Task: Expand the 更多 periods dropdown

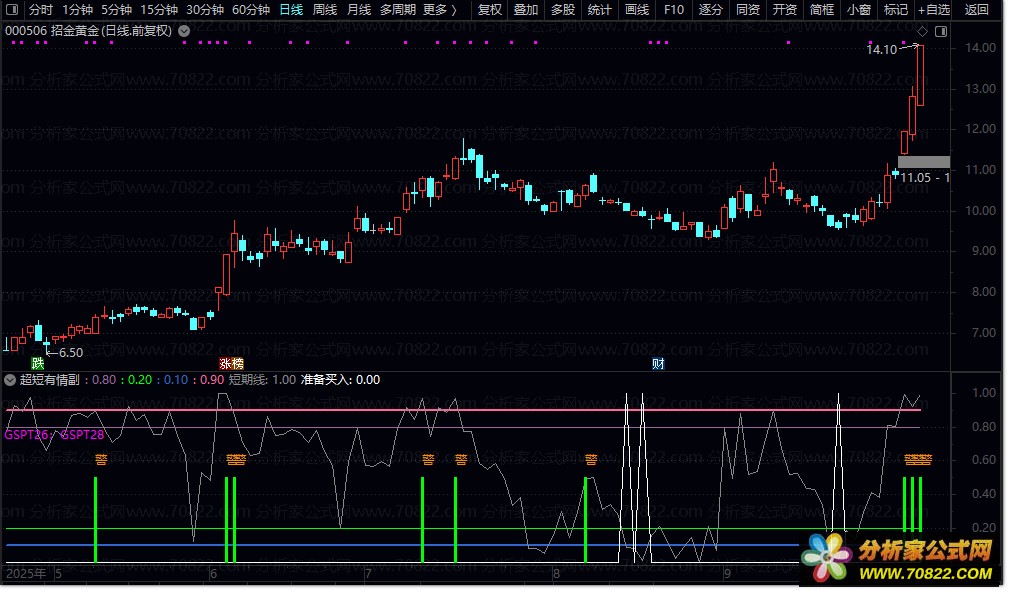Action: (440, 10)
